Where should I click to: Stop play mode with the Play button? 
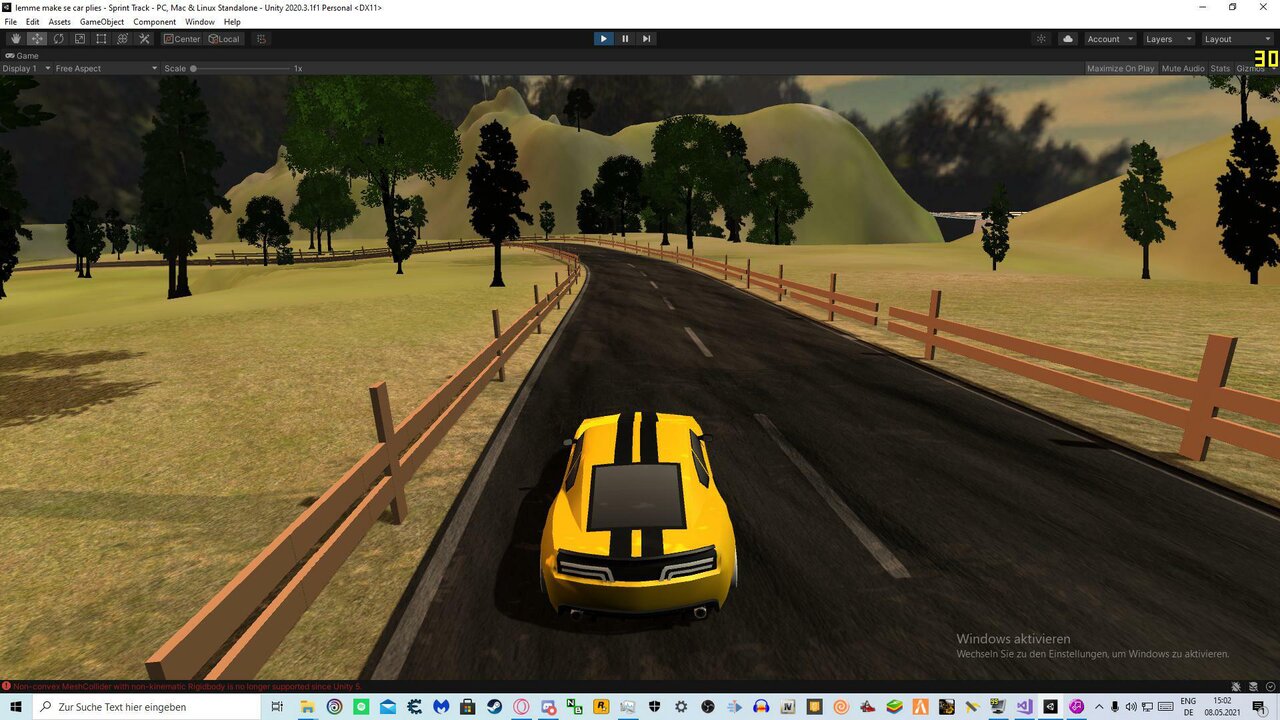603,39
